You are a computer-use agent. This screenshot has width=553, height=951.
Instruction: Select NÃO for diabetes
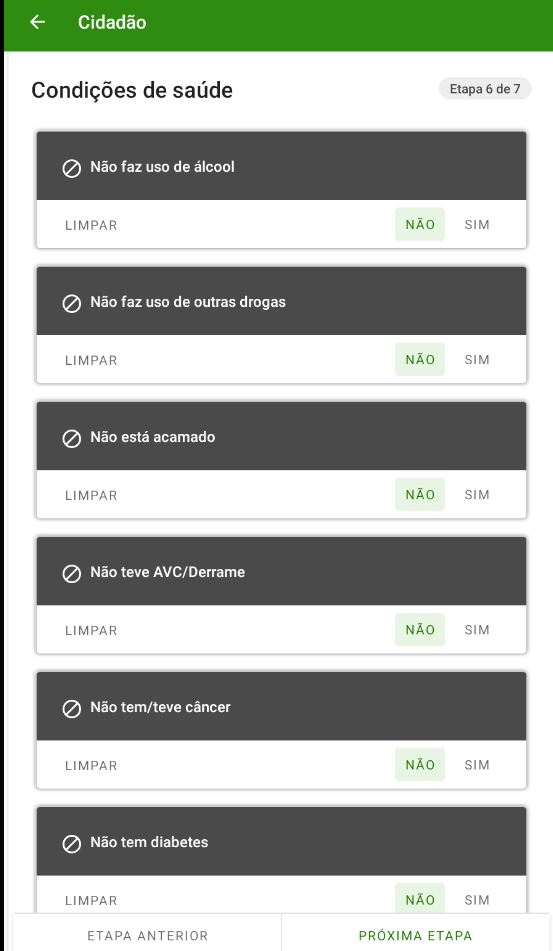pos(420,898)
